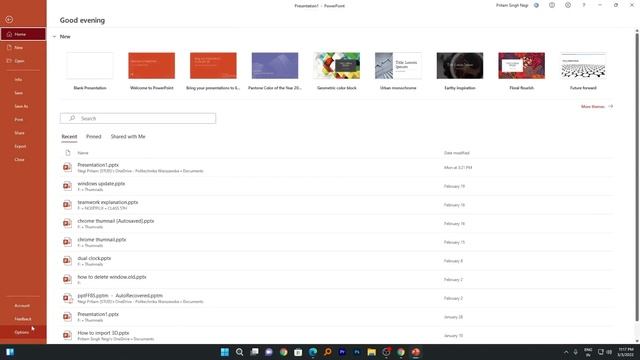The image size is (640, 360).
Task: Click file icon beside teamwork explanation.pptx
Action: 67,204
